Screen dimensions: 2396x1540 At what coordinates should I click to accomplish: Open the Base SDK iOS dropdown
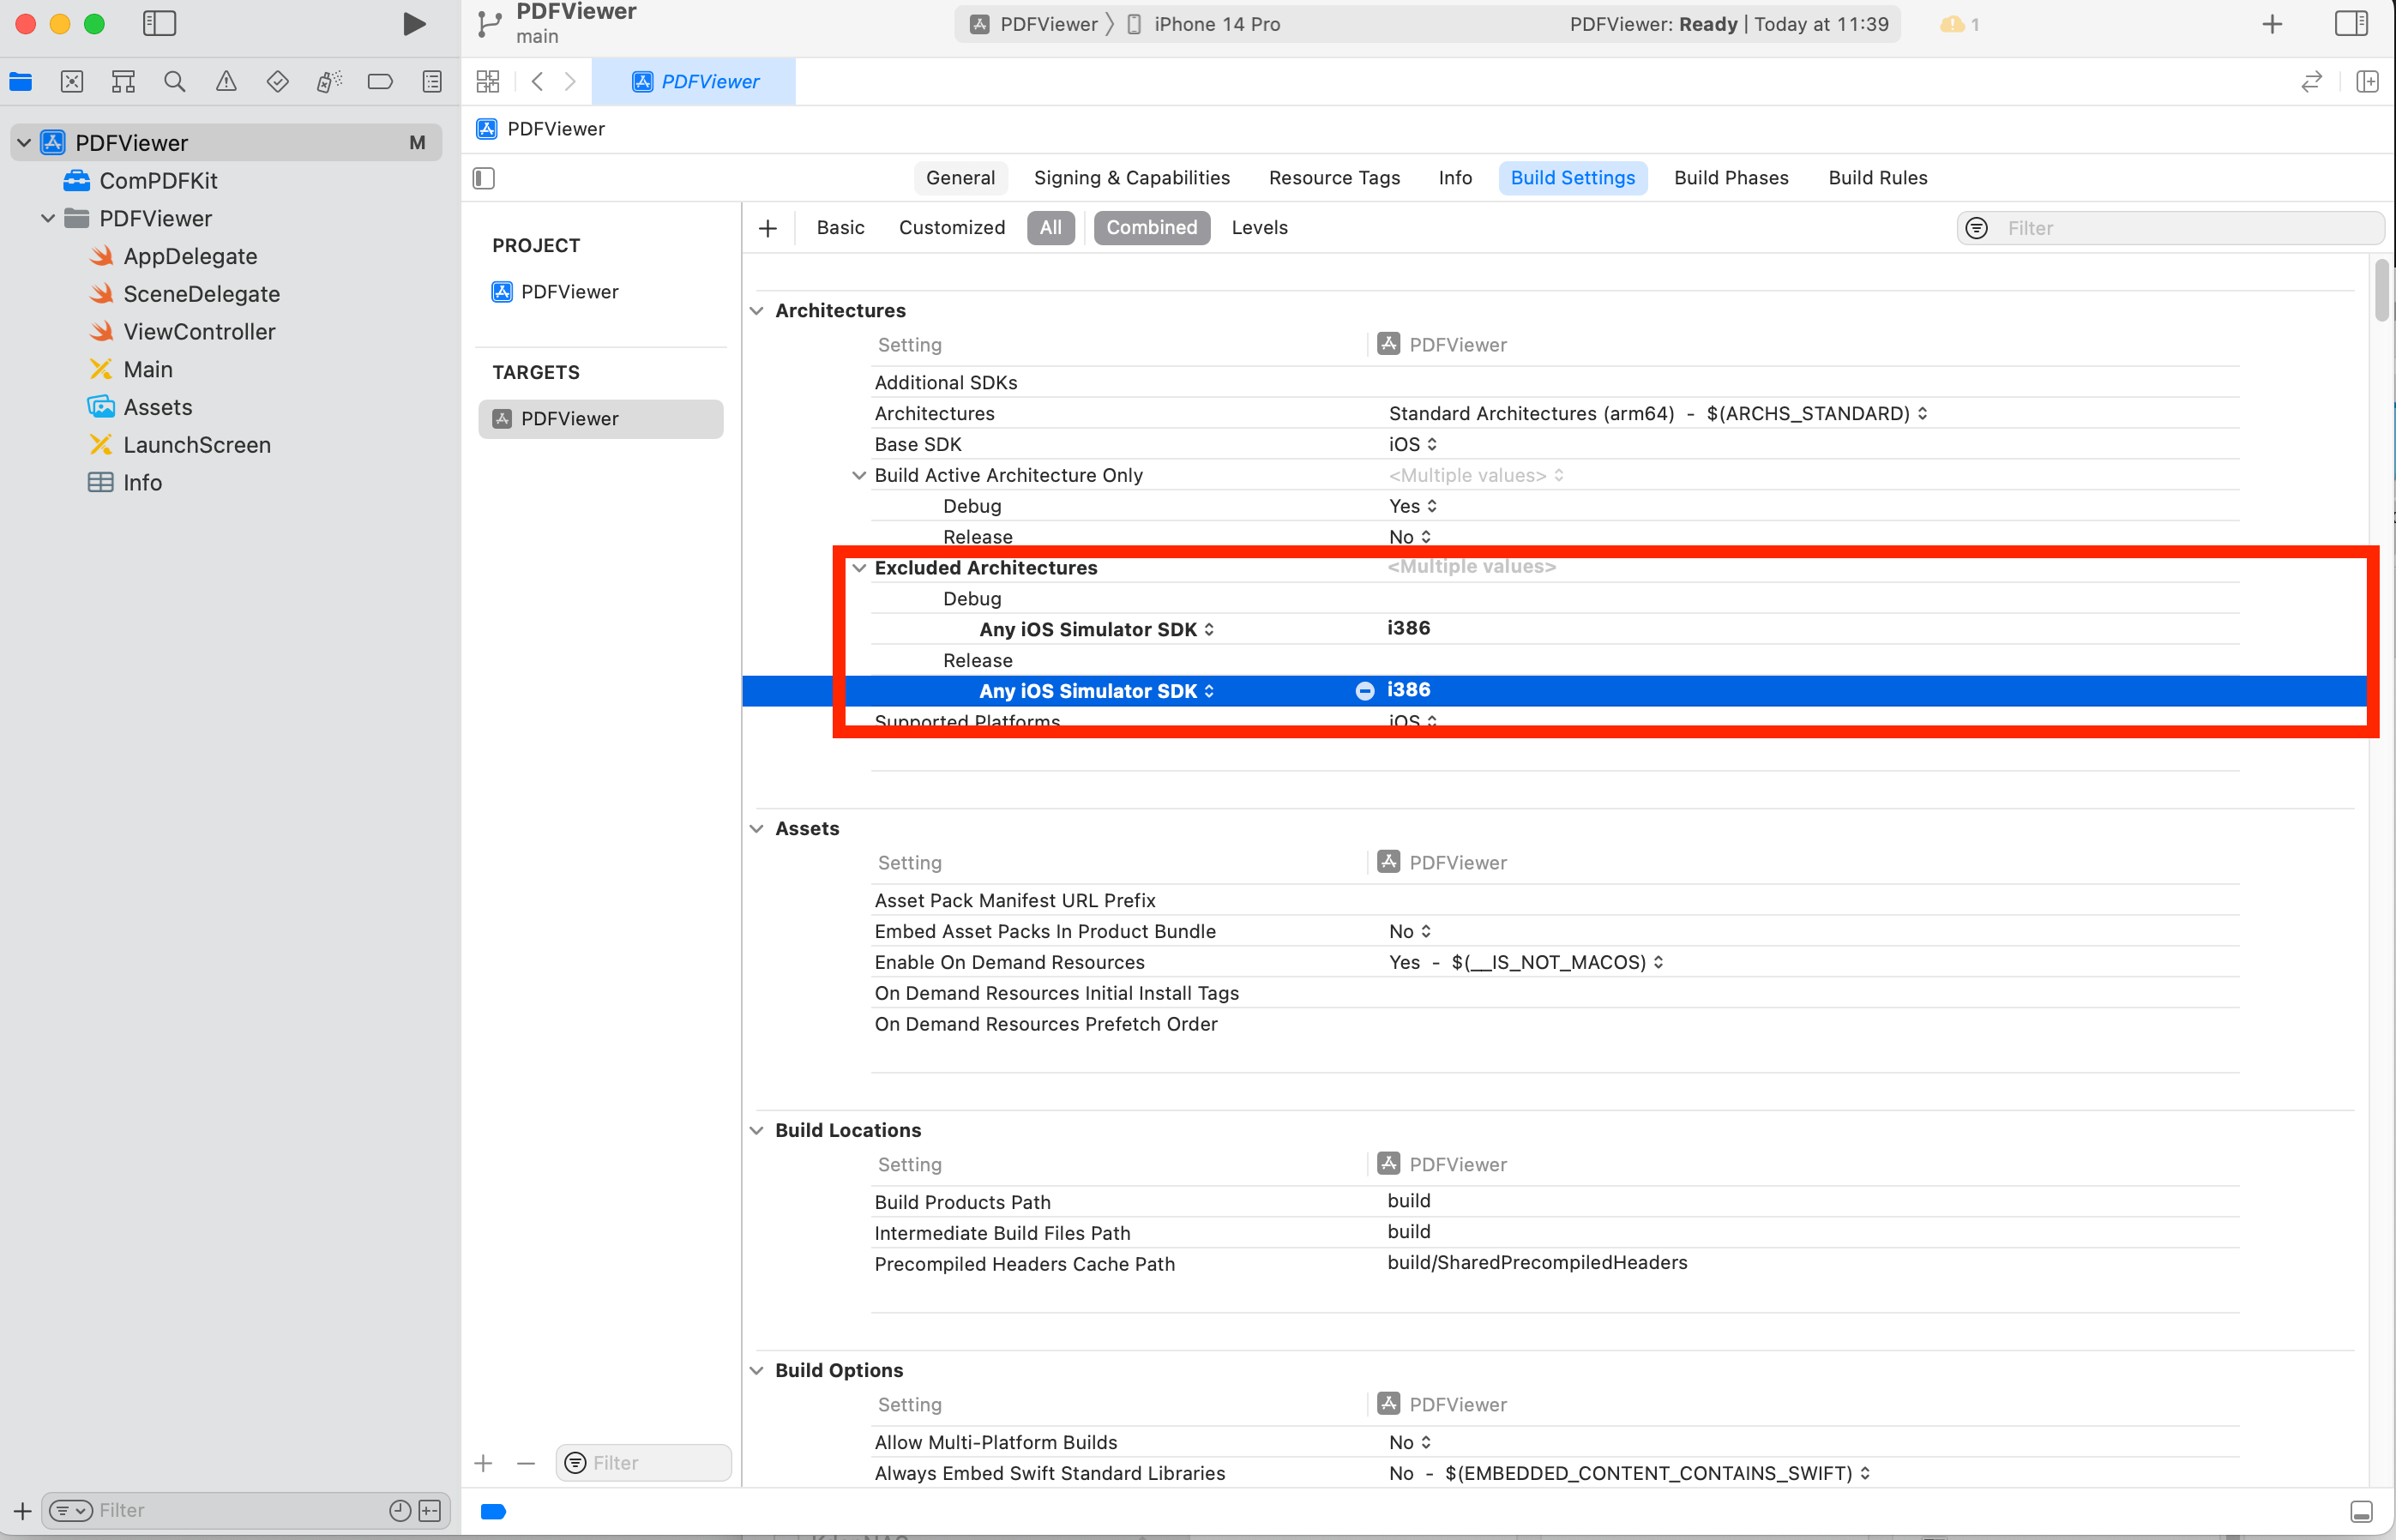click(1413, 445)
